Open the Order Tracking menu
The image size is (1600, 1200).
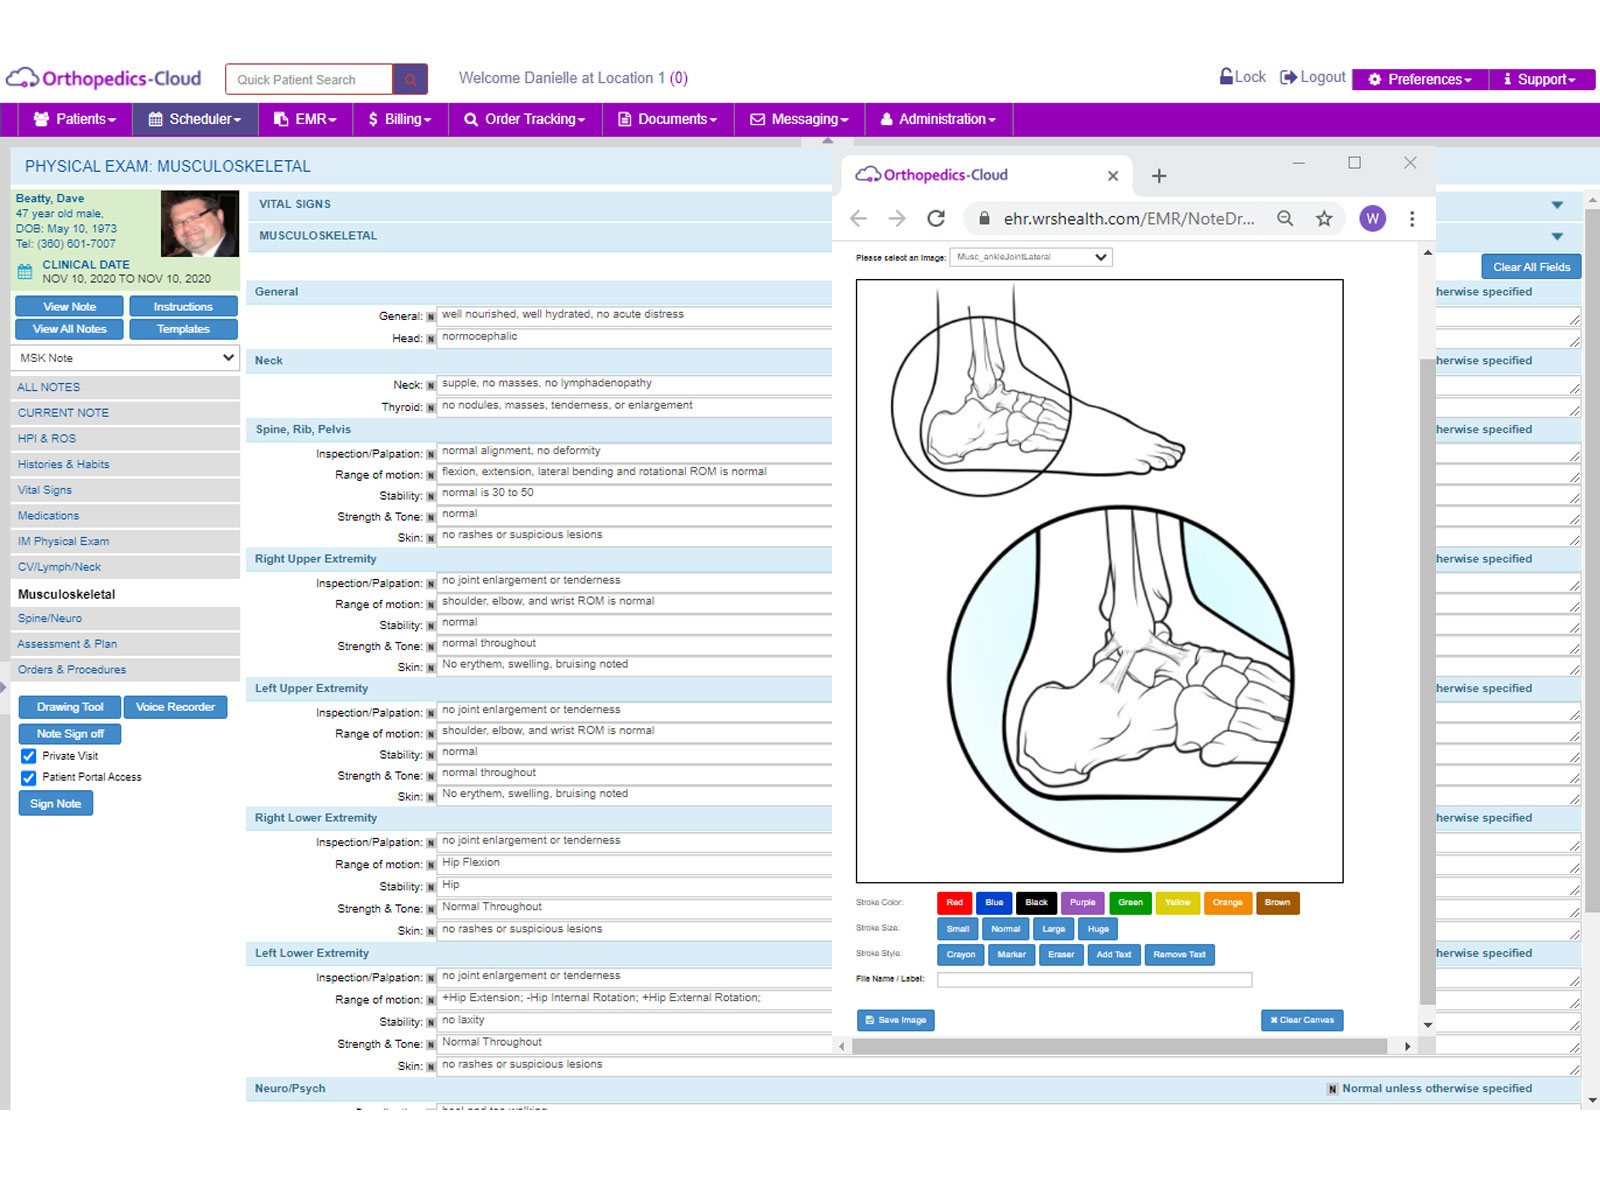pos(525,119)
